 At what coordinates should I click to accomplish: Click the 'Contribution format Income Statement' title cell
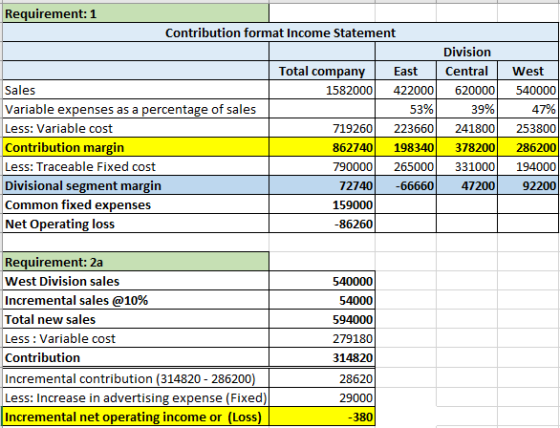tap(280, 33)
